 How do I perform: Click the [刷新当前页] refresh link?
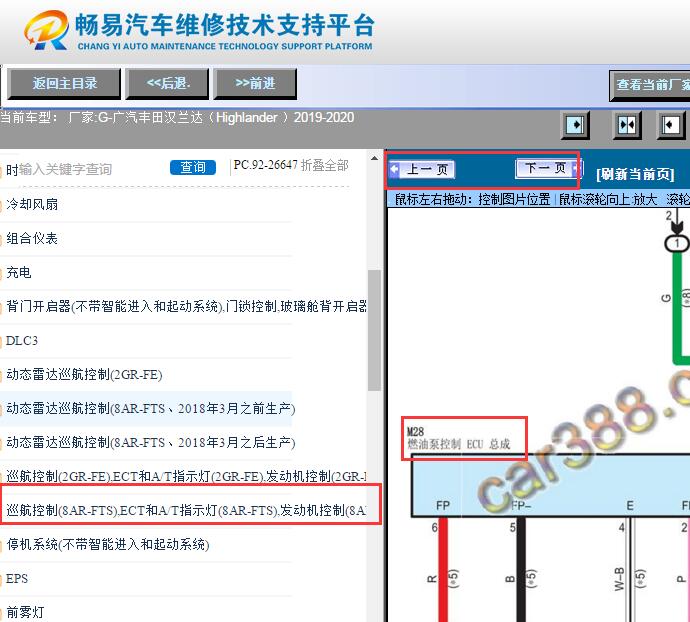[x=635, y=174]
